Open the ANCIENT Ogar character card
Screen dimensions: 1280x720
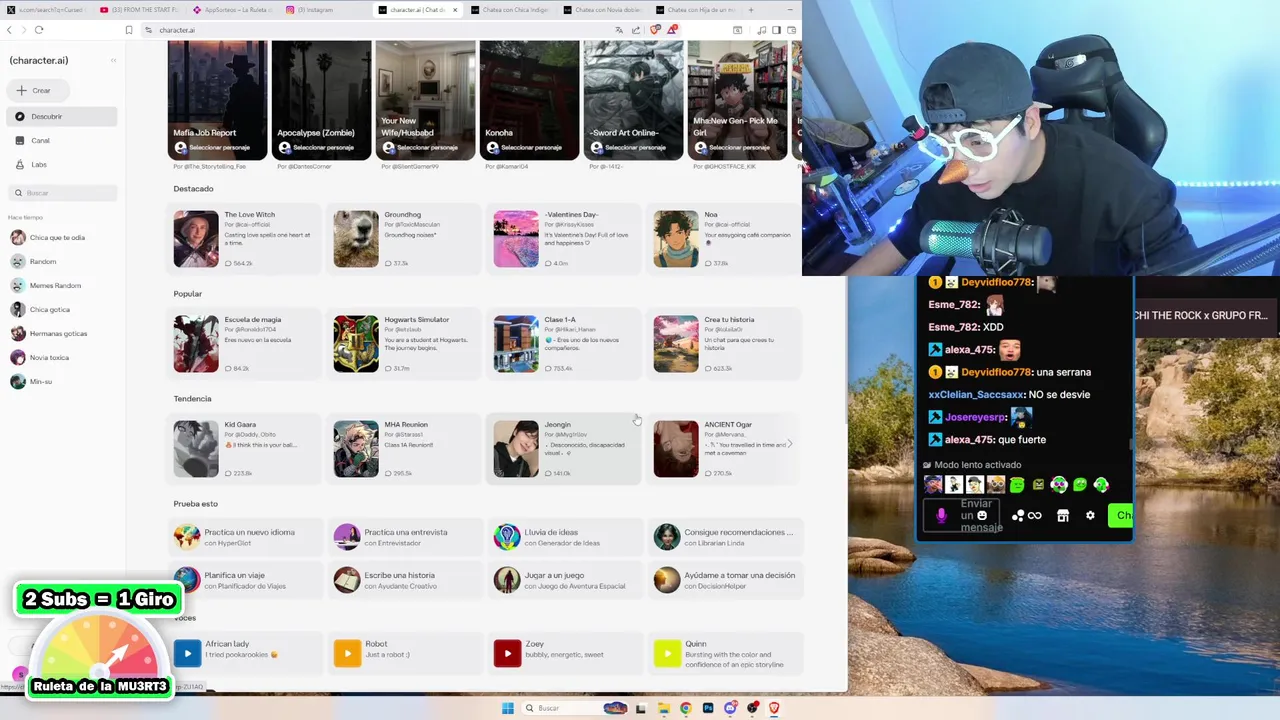pyautogui.click(x=725, y=448)
